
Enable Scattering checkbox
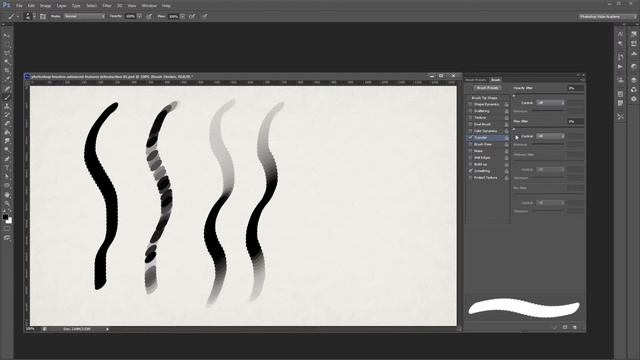(x=470, y=111)
